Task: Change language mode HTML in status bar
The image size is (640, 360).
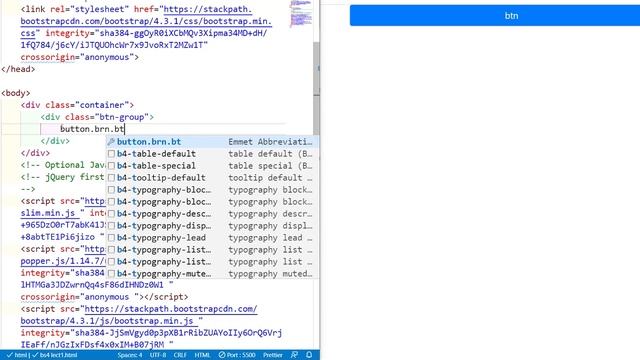Action: 202,355
